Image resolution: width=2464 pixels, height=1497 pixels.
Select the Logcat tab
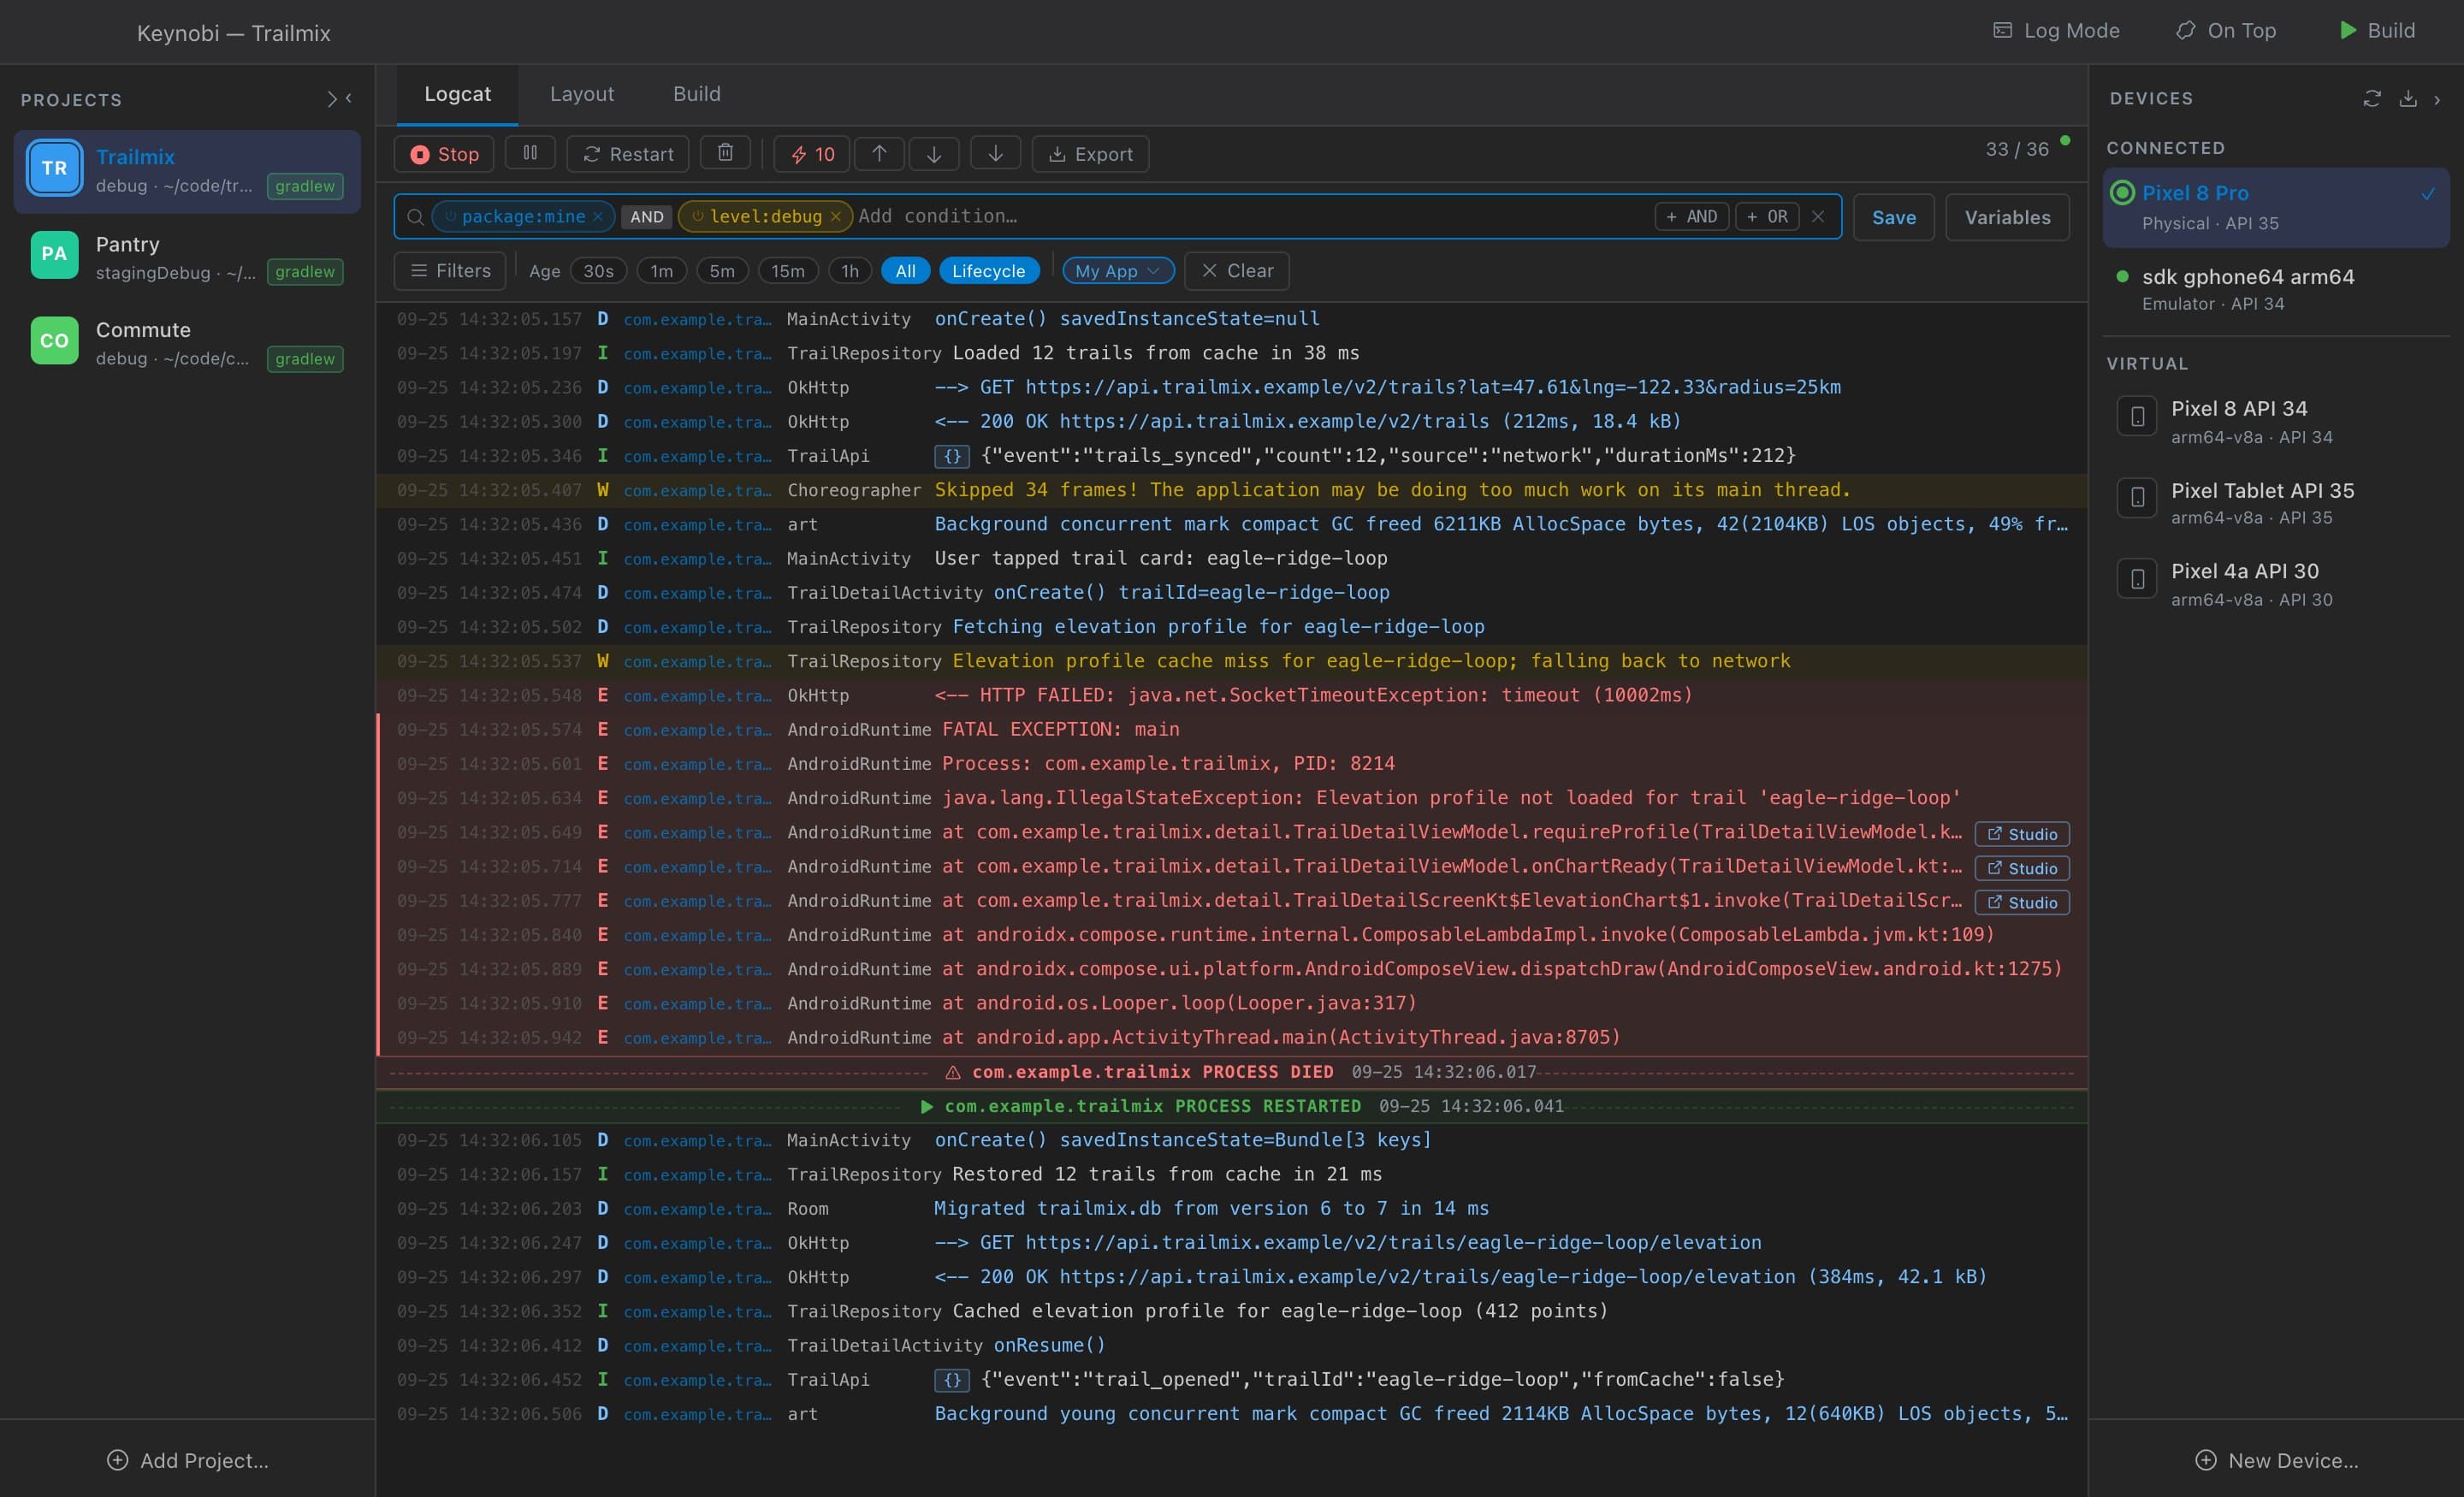457,94
